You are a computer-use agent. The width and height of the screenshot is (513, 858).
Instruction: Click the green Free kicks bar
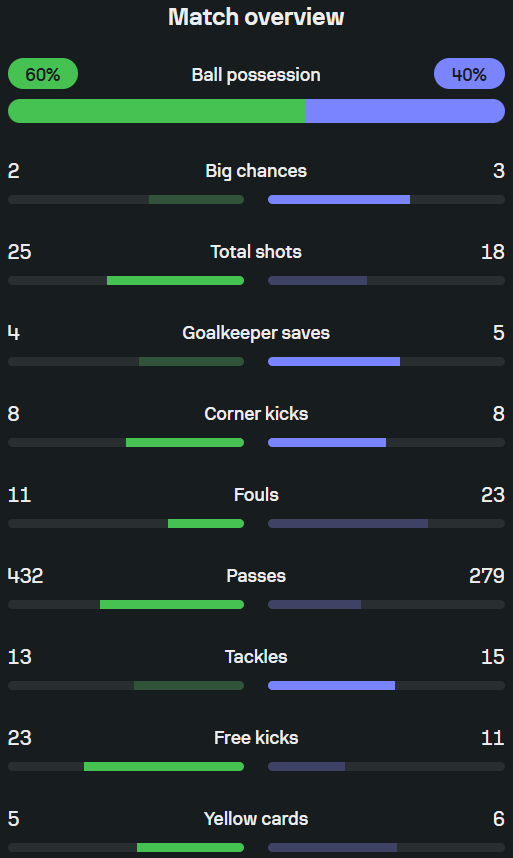pyautogui.click(x=164, y=767)
